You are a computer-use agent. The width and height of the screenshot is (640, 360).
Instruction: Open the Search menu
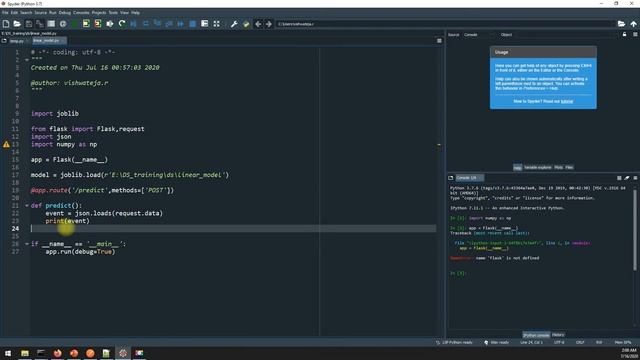click(26, 13)
